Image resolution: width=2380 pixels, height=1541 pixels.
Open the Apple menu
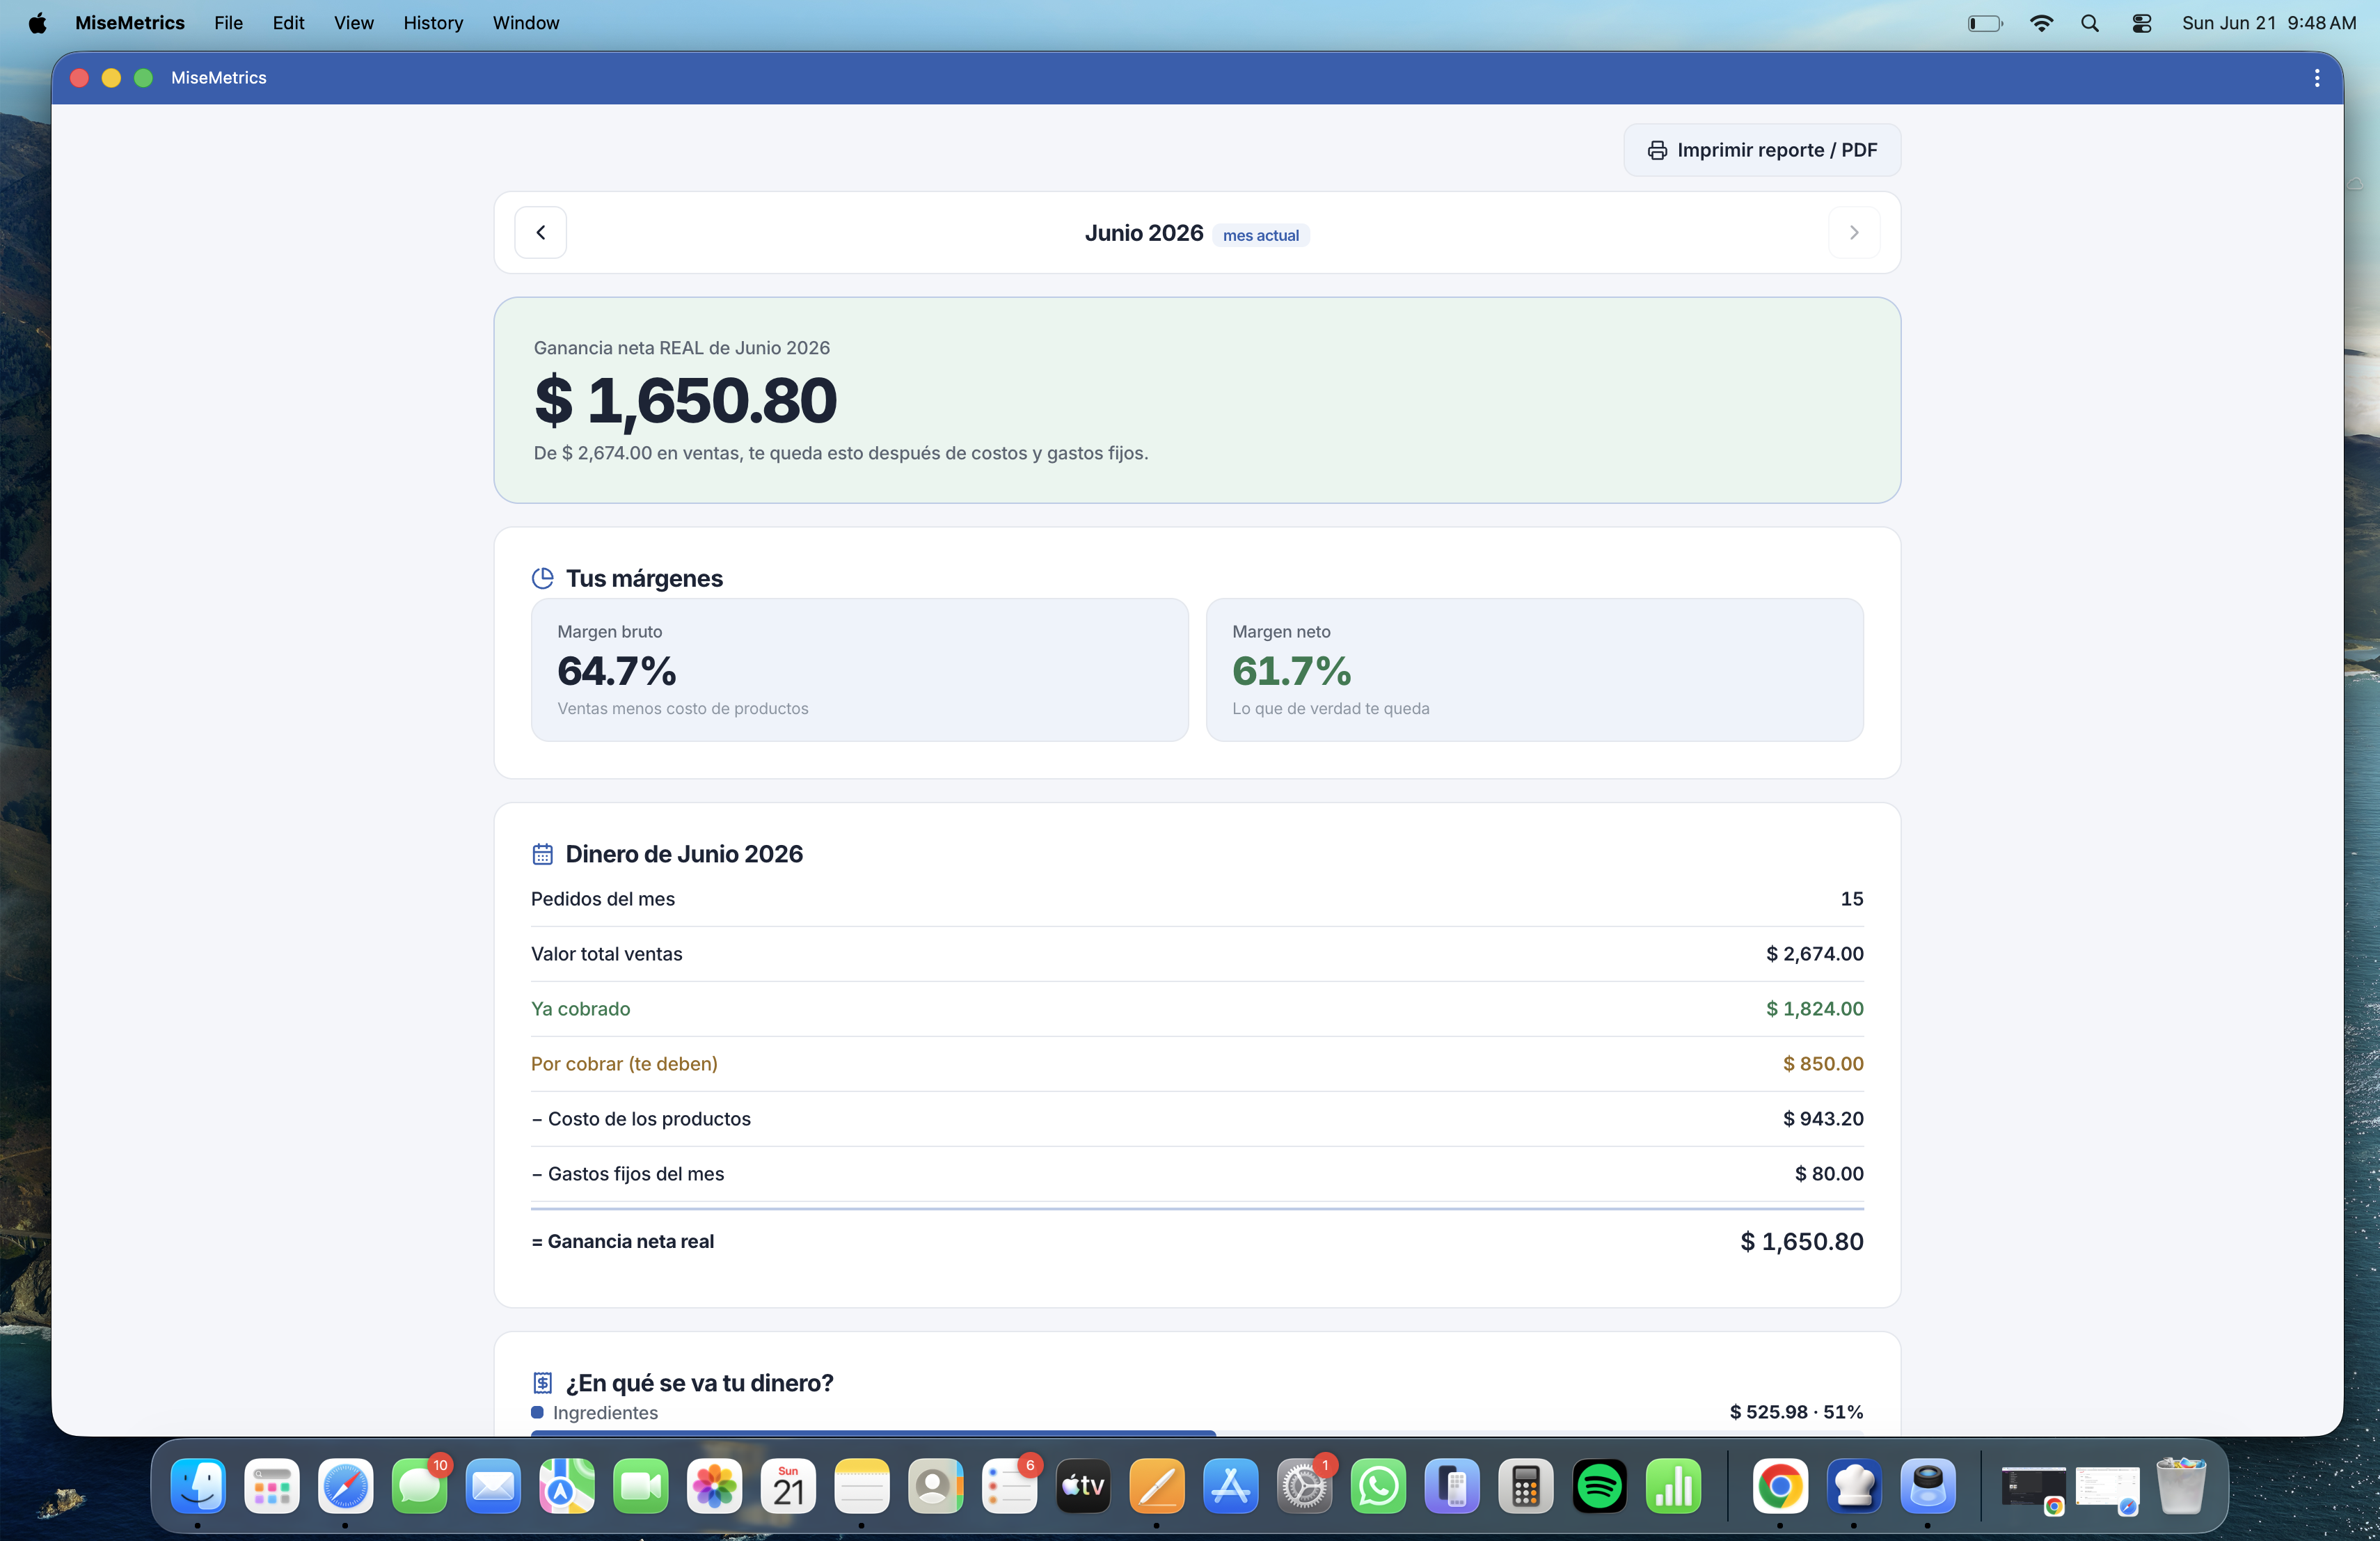coord(37,23)
